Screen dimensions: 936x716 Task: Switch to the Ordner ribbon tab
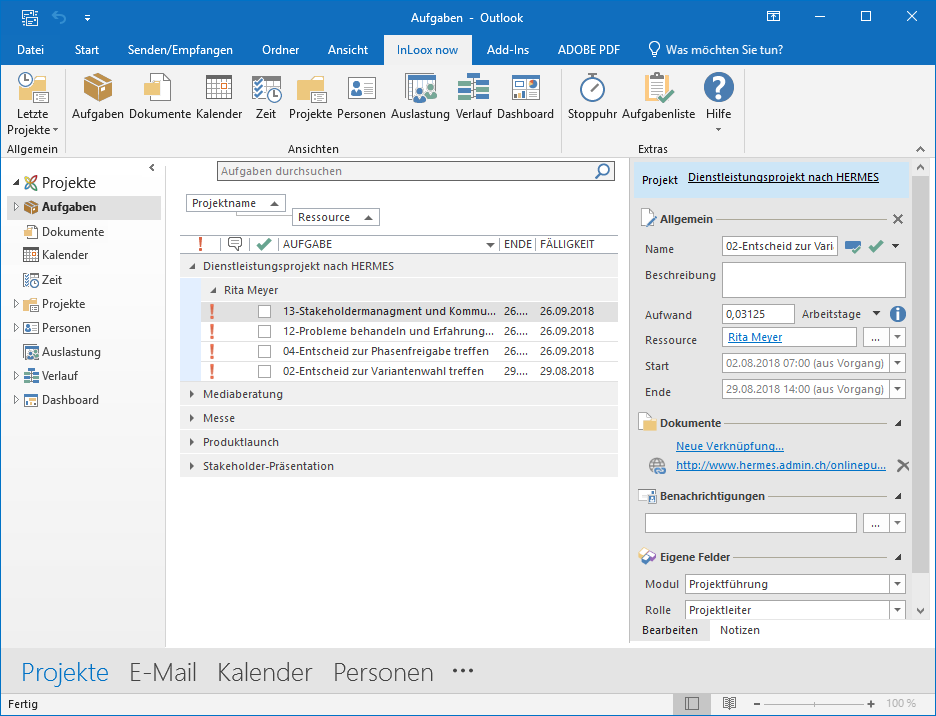pyautogui.click(x=281, y=50)
